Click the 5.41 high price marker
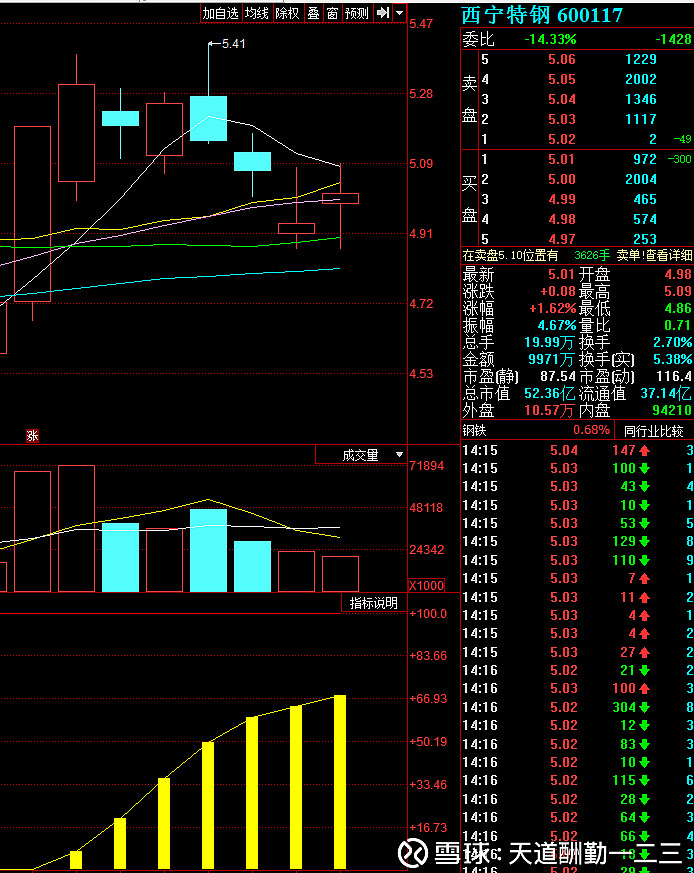This screenshot has width=694, height=873. [x=232, y=44]
